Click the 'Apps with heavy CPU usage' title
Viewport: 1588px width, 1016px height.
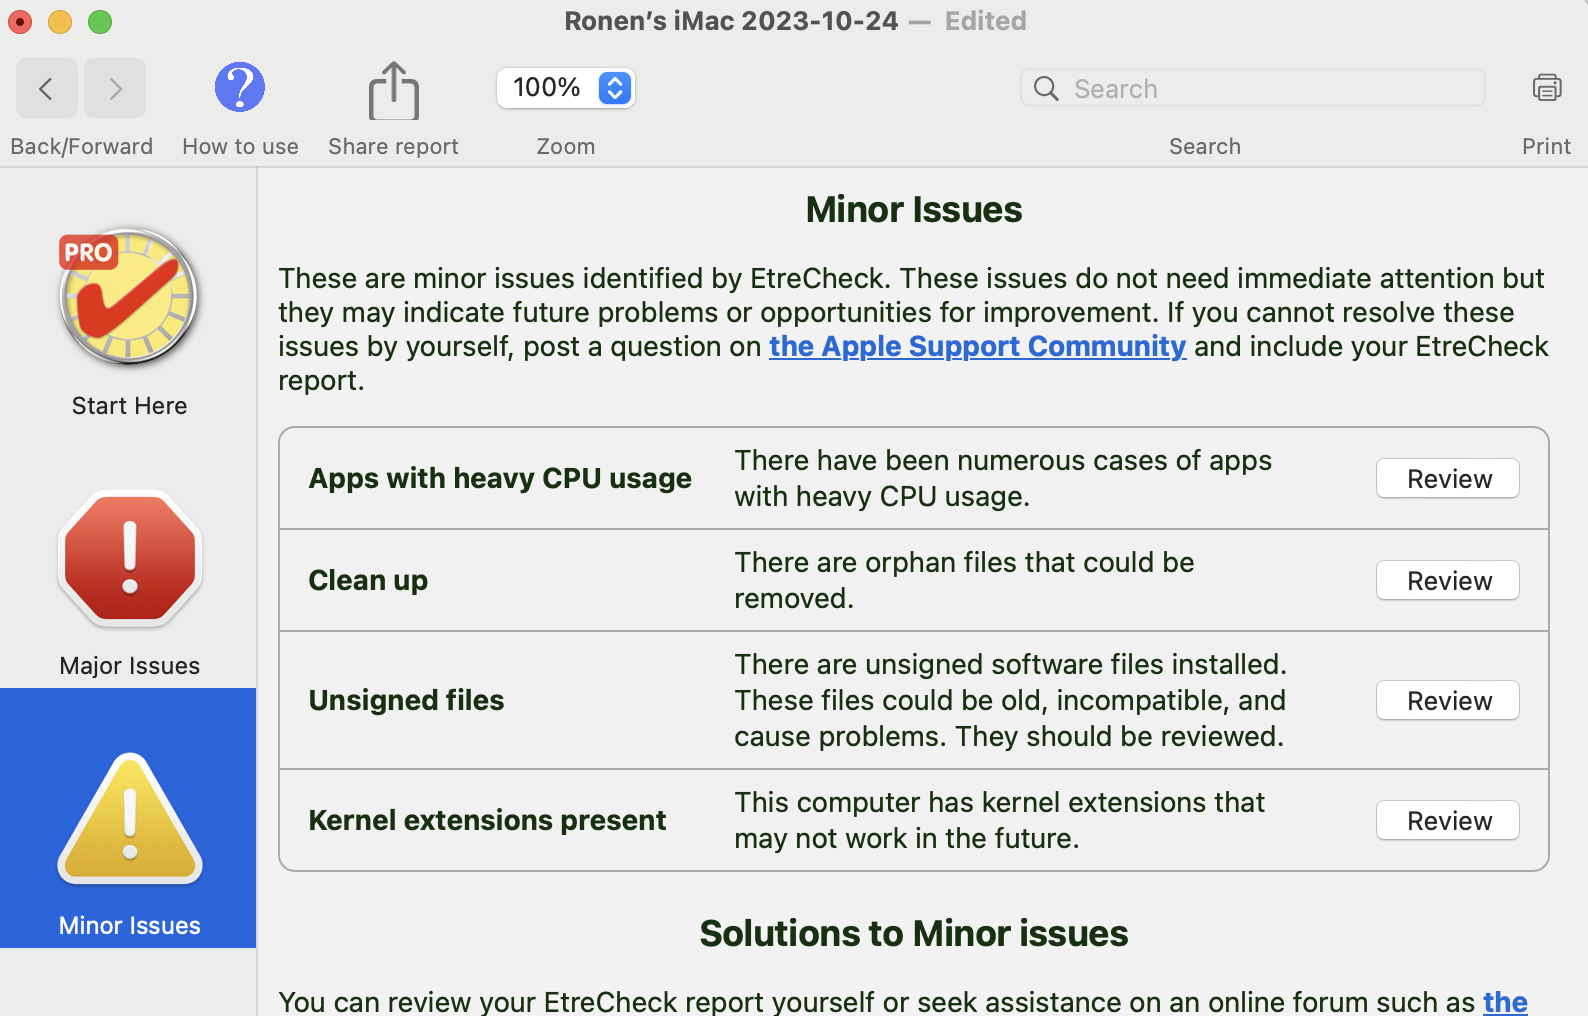coord(500,479)
